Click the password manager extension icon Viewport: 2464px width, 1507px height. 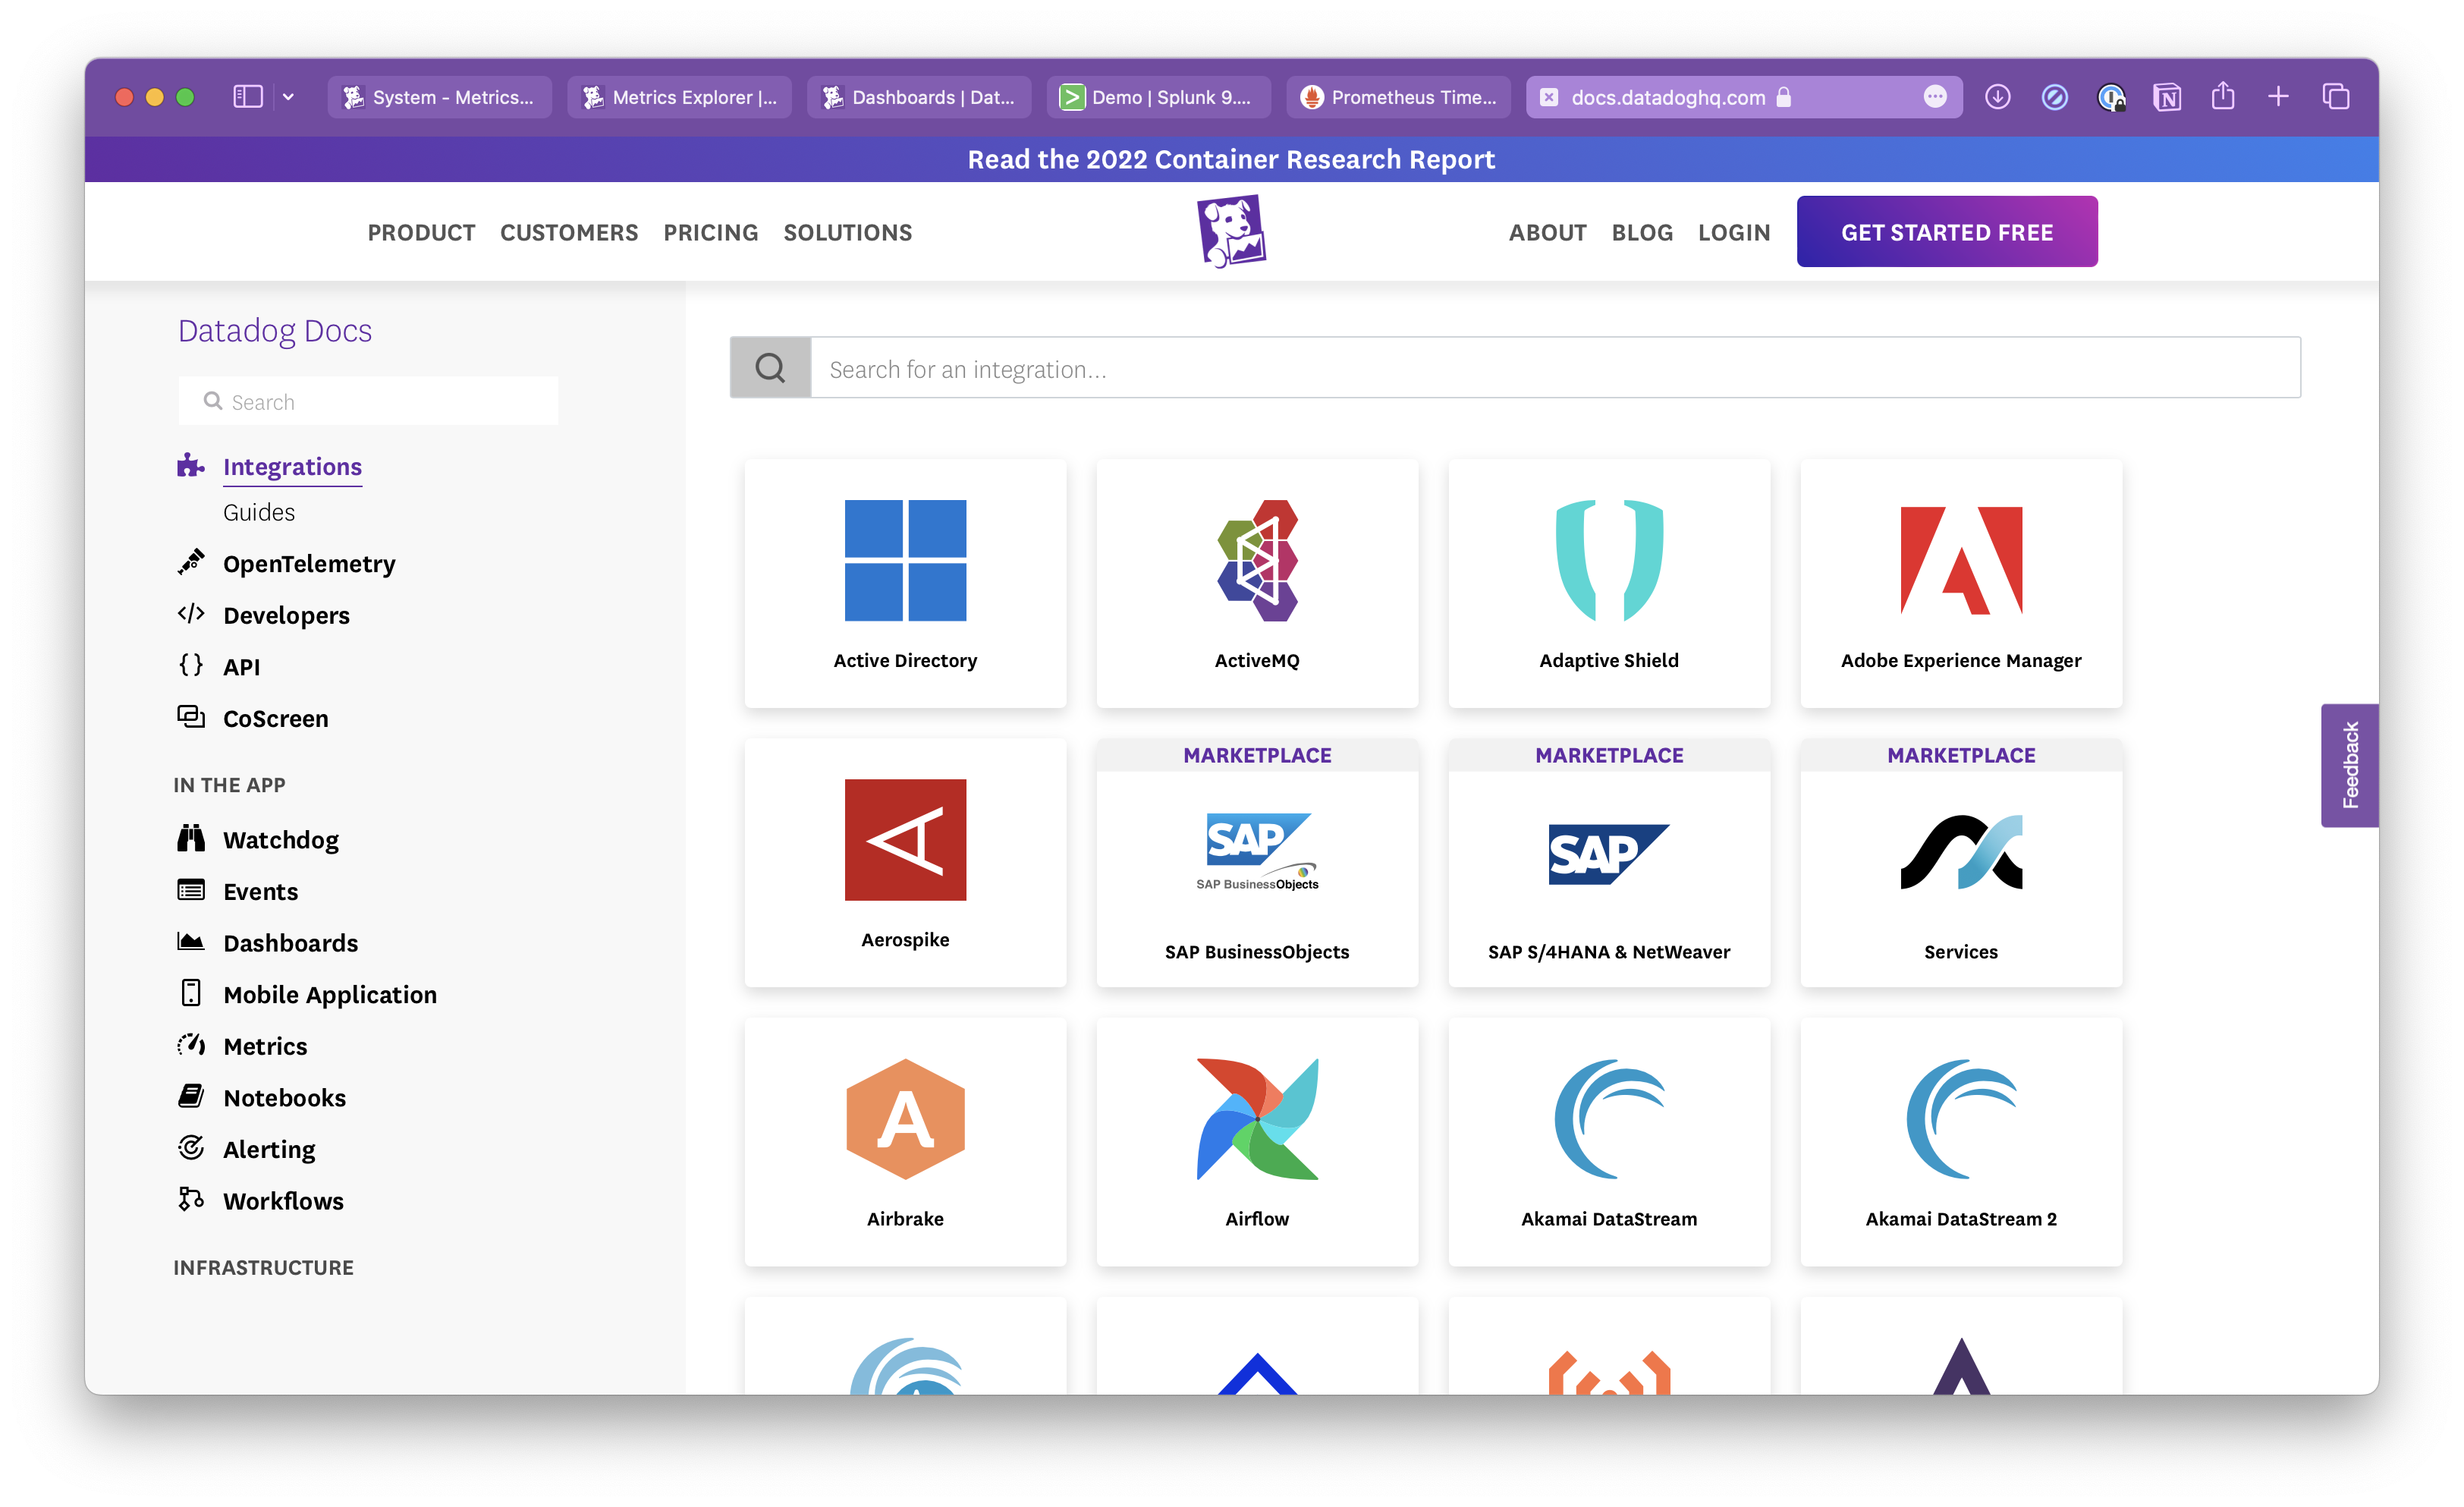tap(2111, 97)
